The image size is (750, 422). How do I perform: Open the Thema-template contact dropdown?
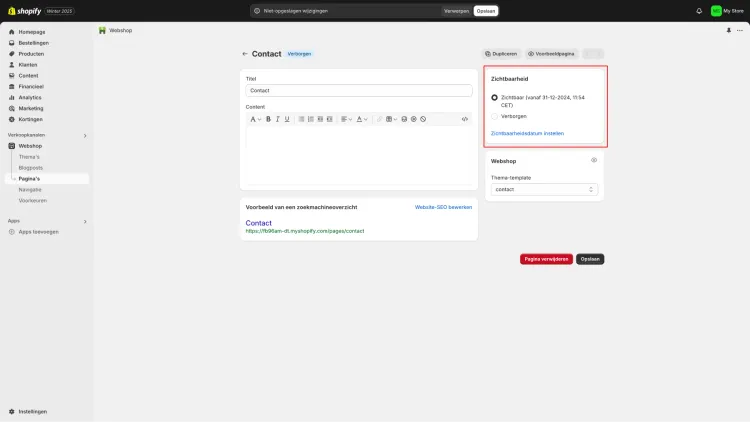[544, 189]
